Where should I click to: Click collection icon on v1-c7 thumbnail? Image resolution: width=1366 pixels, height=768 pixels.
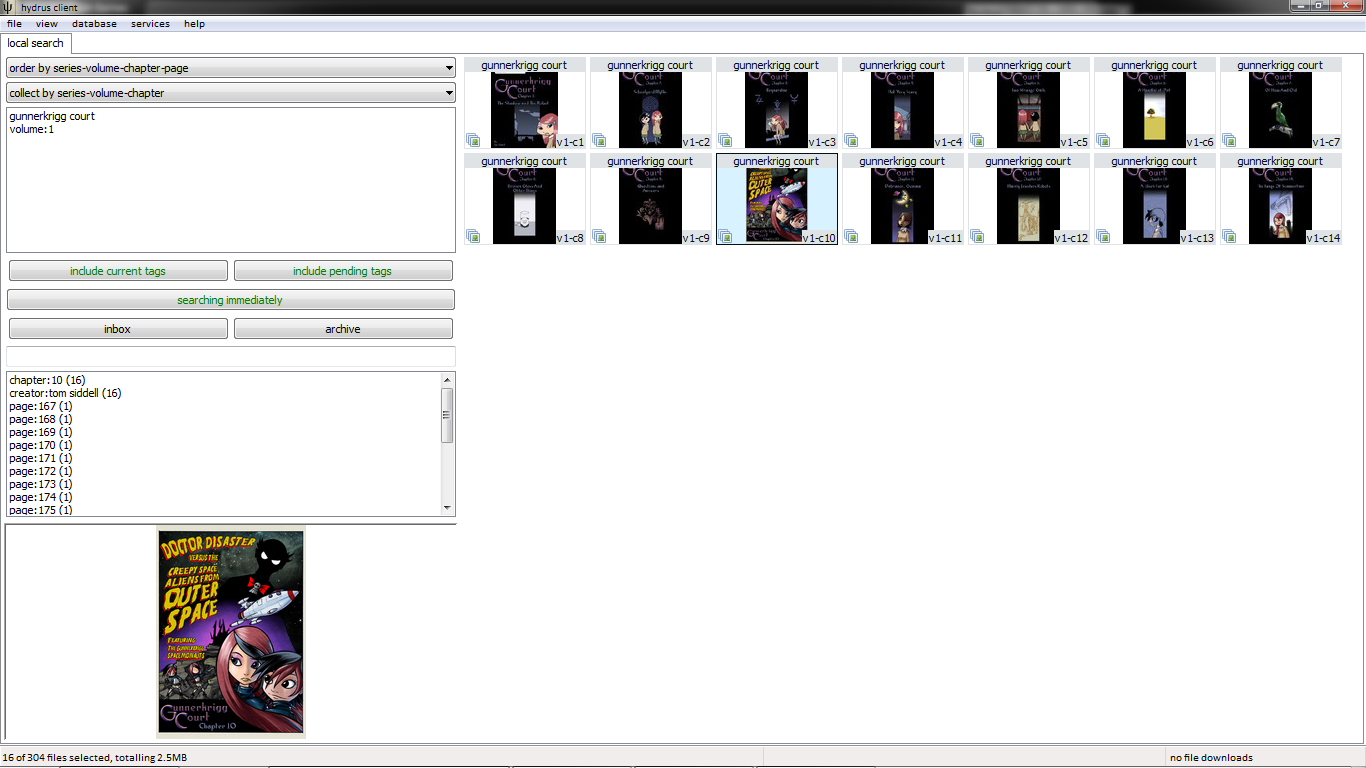point(1229,141)
